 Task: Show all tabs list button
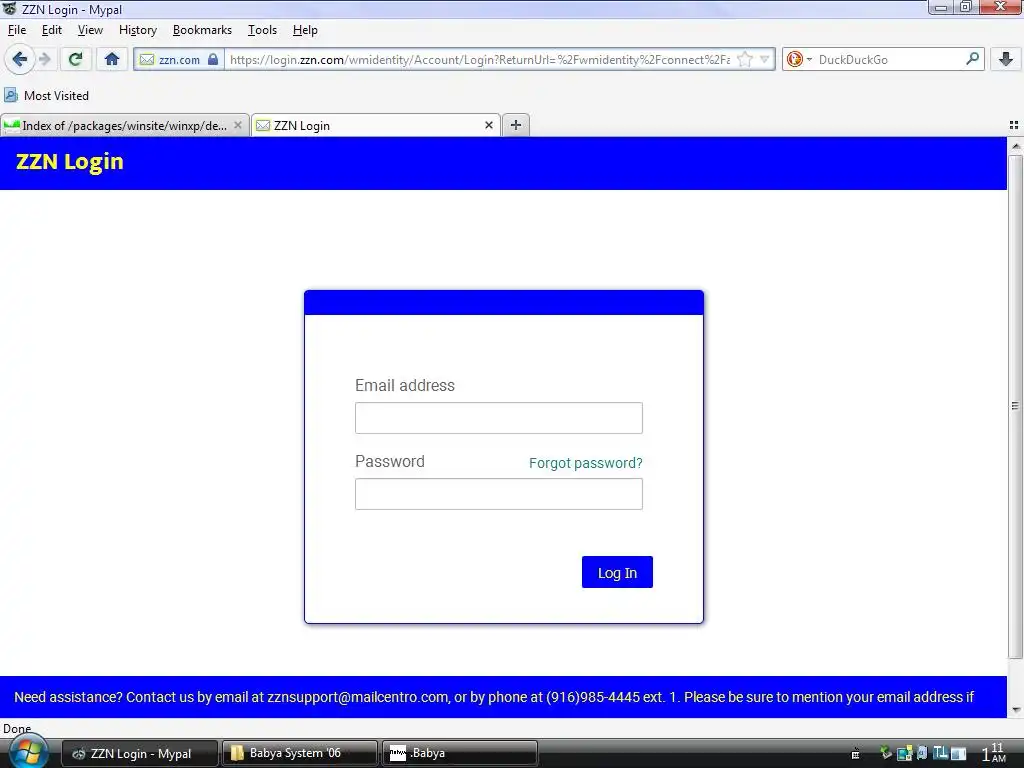click(1014, 125)
